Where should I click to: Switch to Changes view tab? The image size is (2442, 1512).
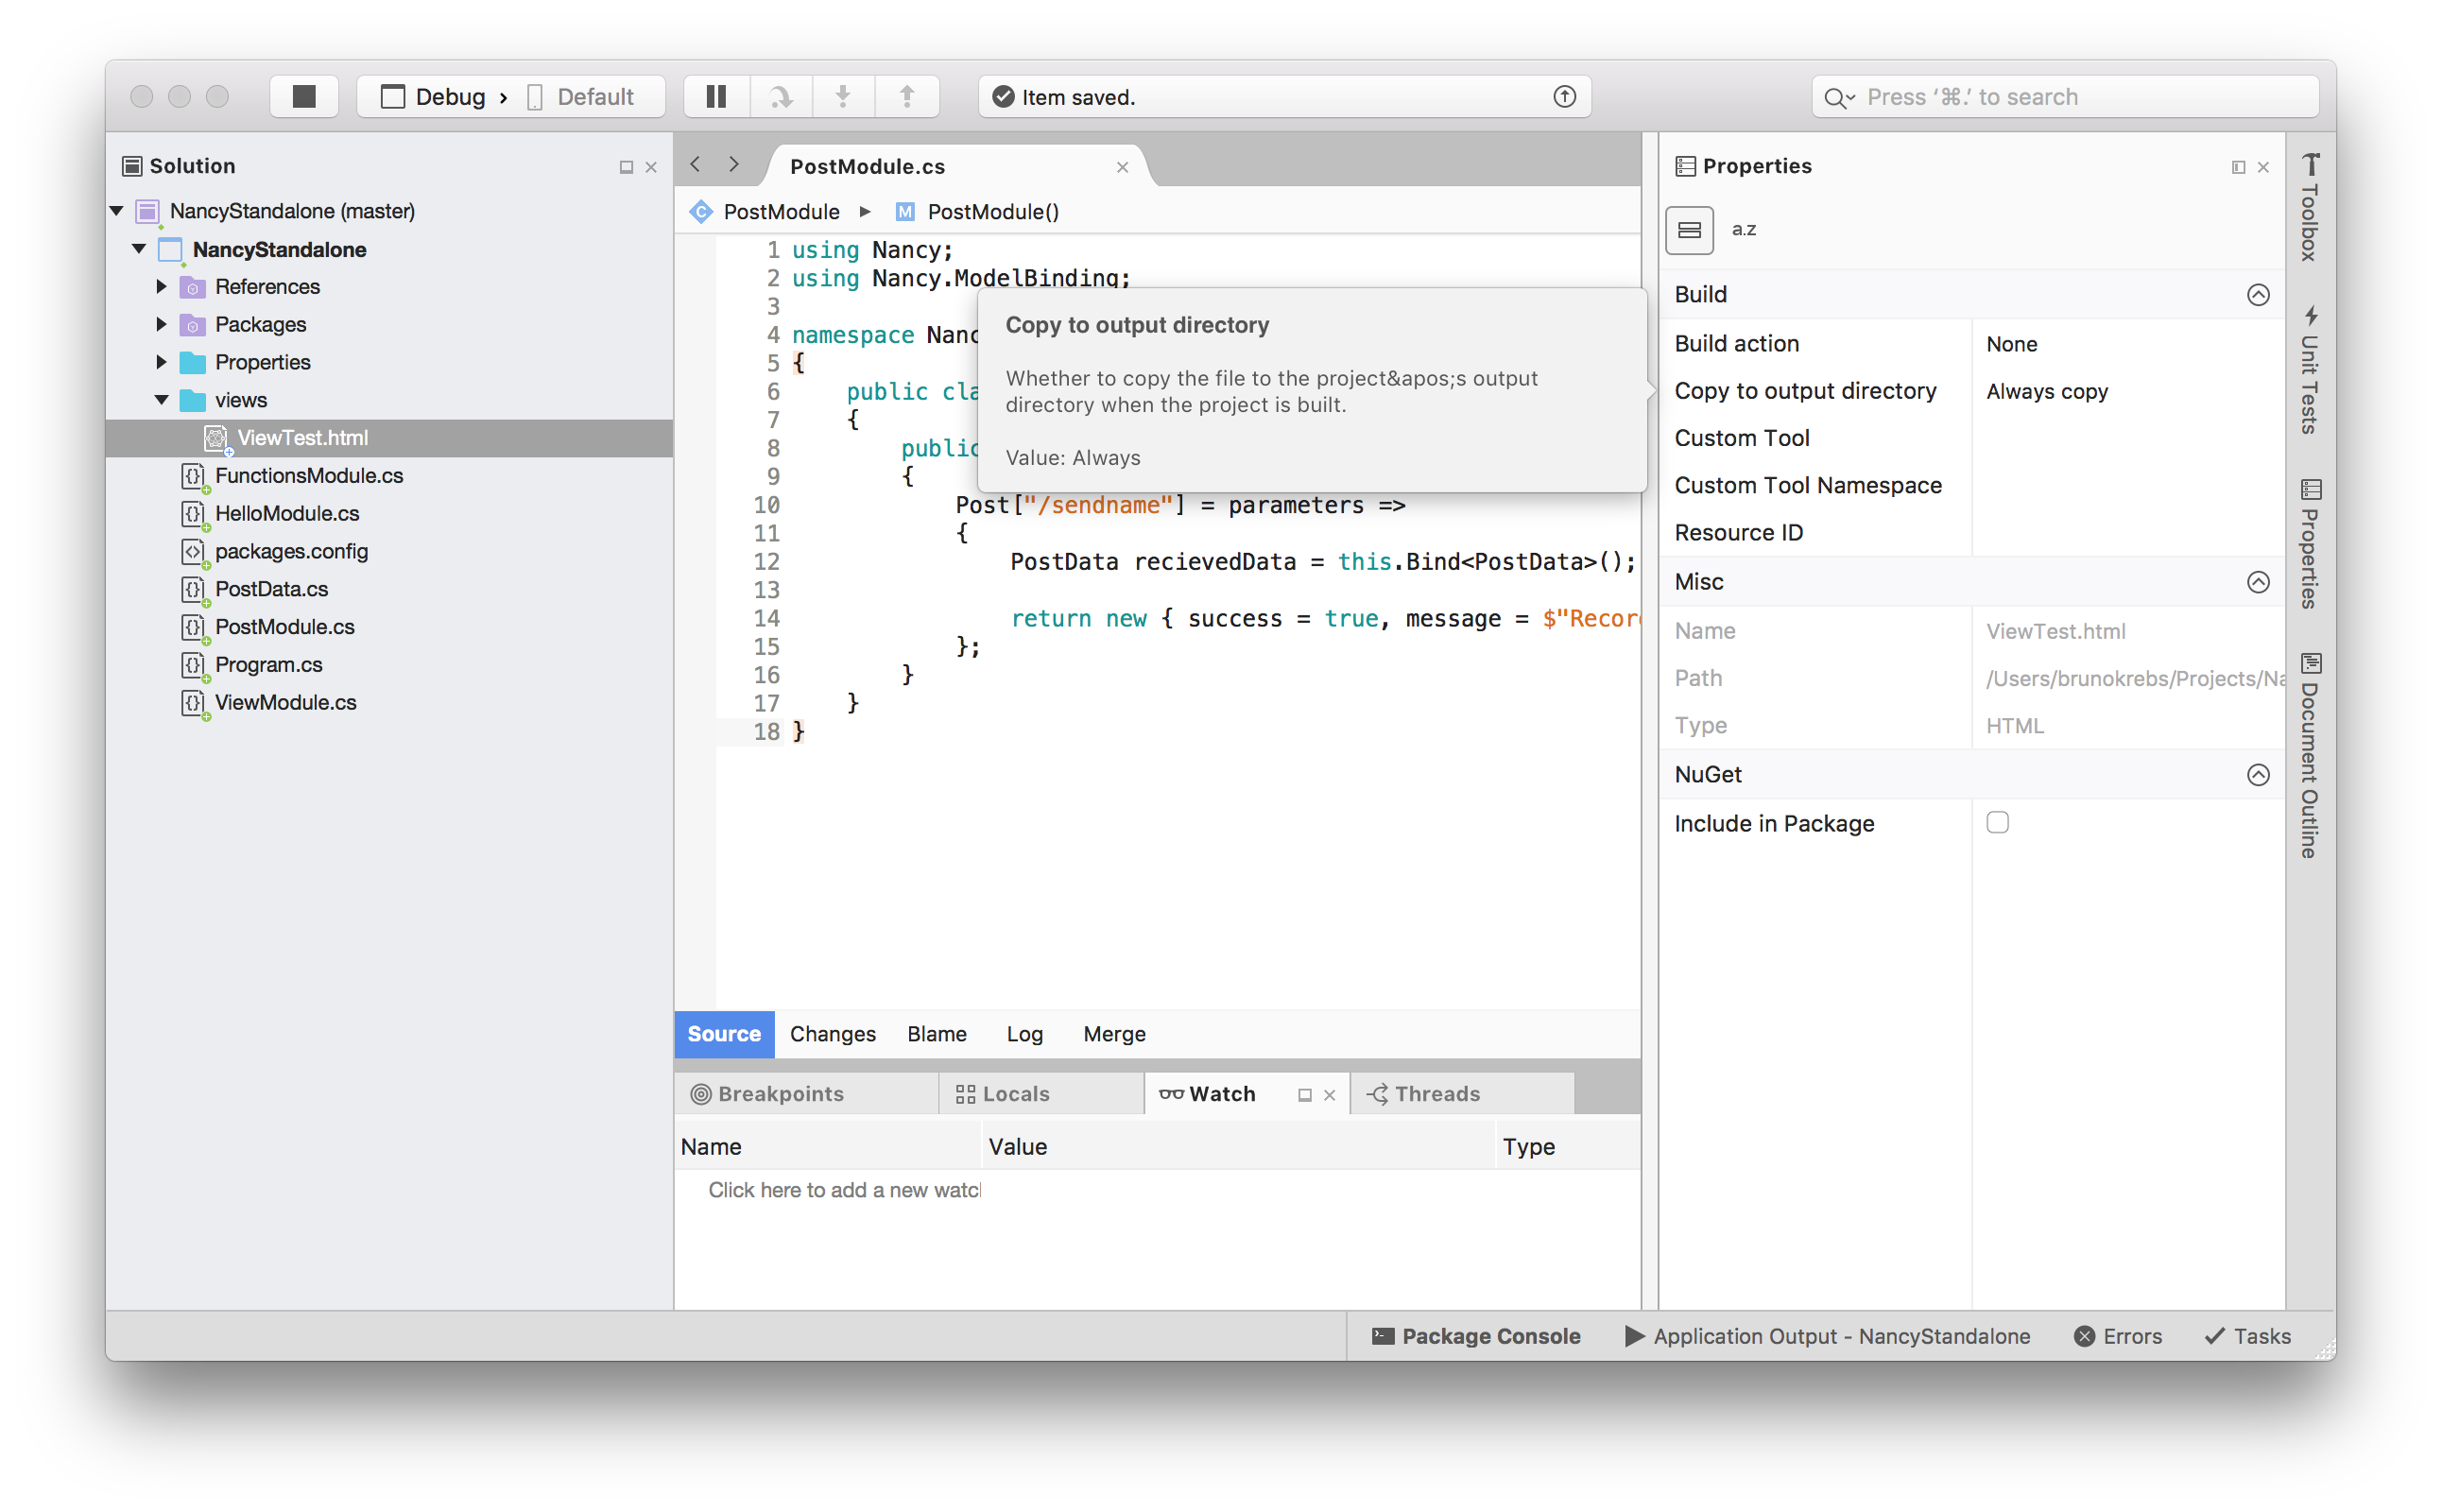coord(832,1034)
